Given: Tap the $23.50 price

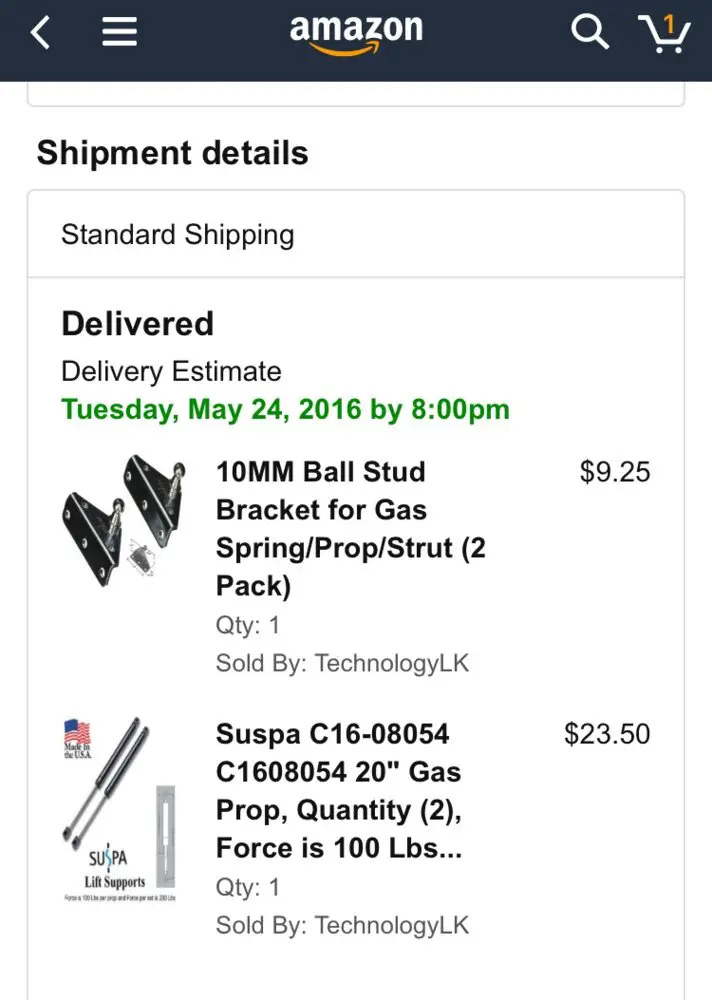Looking at the screenshot, I should click(x=607, y=734).
